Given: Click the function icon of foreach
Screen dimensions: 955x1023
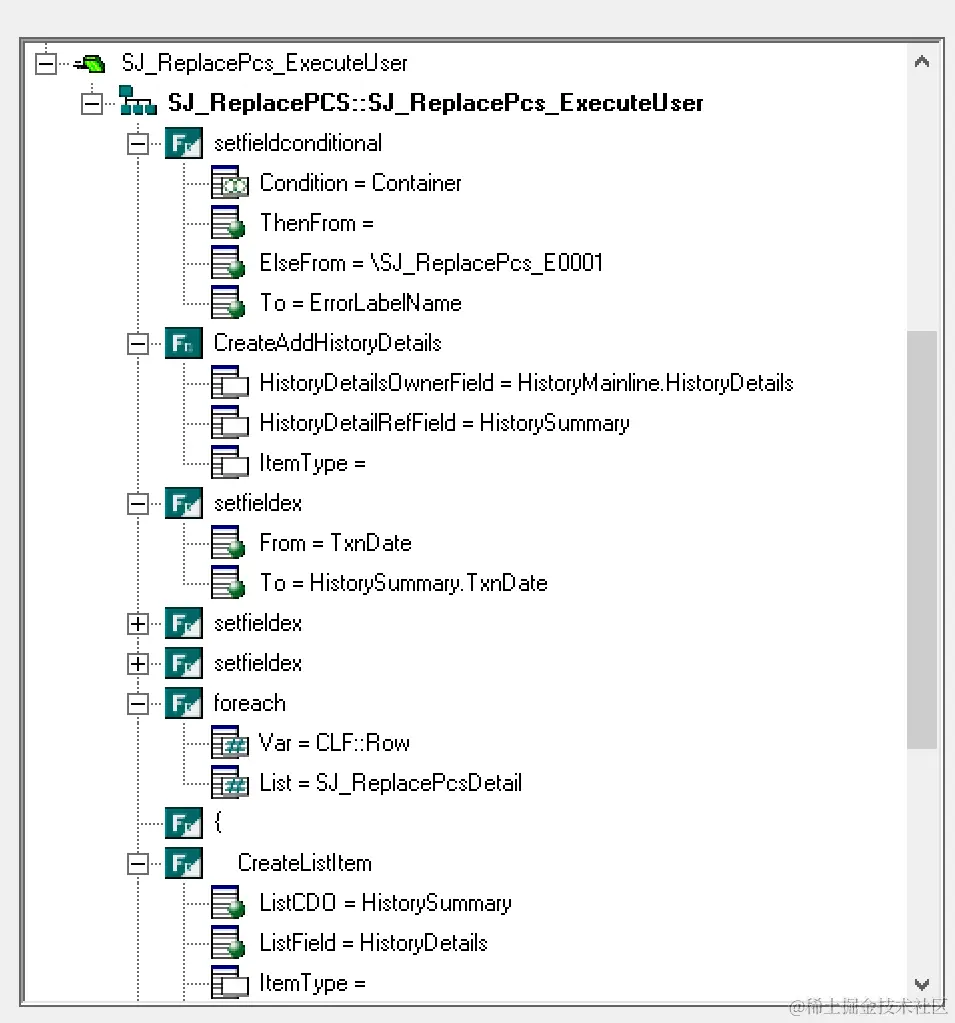Looking at the screenshot, I should [184, 703].
